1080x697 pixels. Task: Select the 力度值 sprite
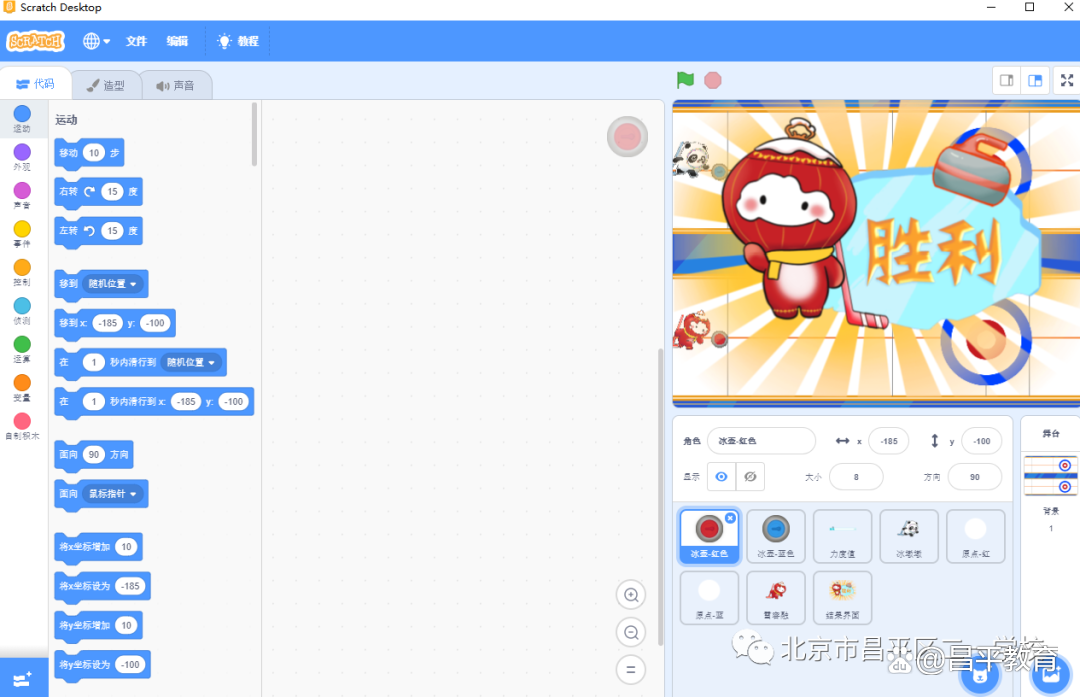point(842,537)
